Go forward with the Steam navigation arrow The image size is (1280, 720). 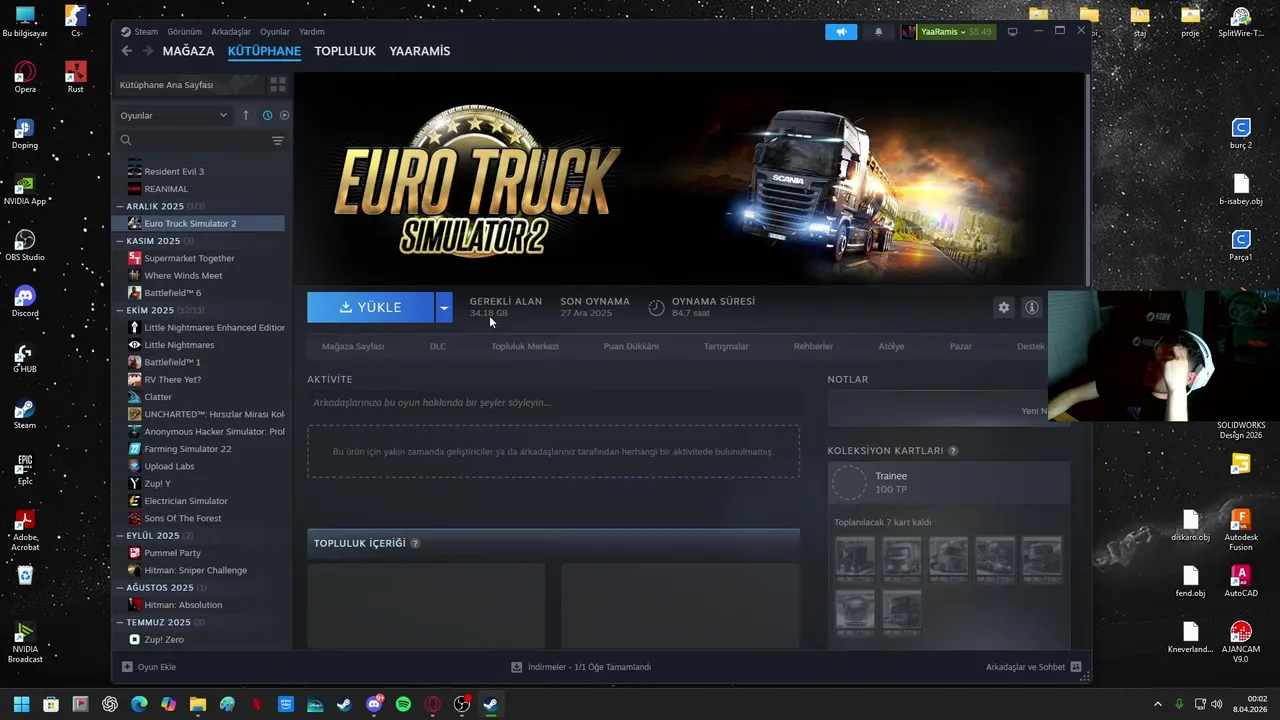tap(147, 51)
